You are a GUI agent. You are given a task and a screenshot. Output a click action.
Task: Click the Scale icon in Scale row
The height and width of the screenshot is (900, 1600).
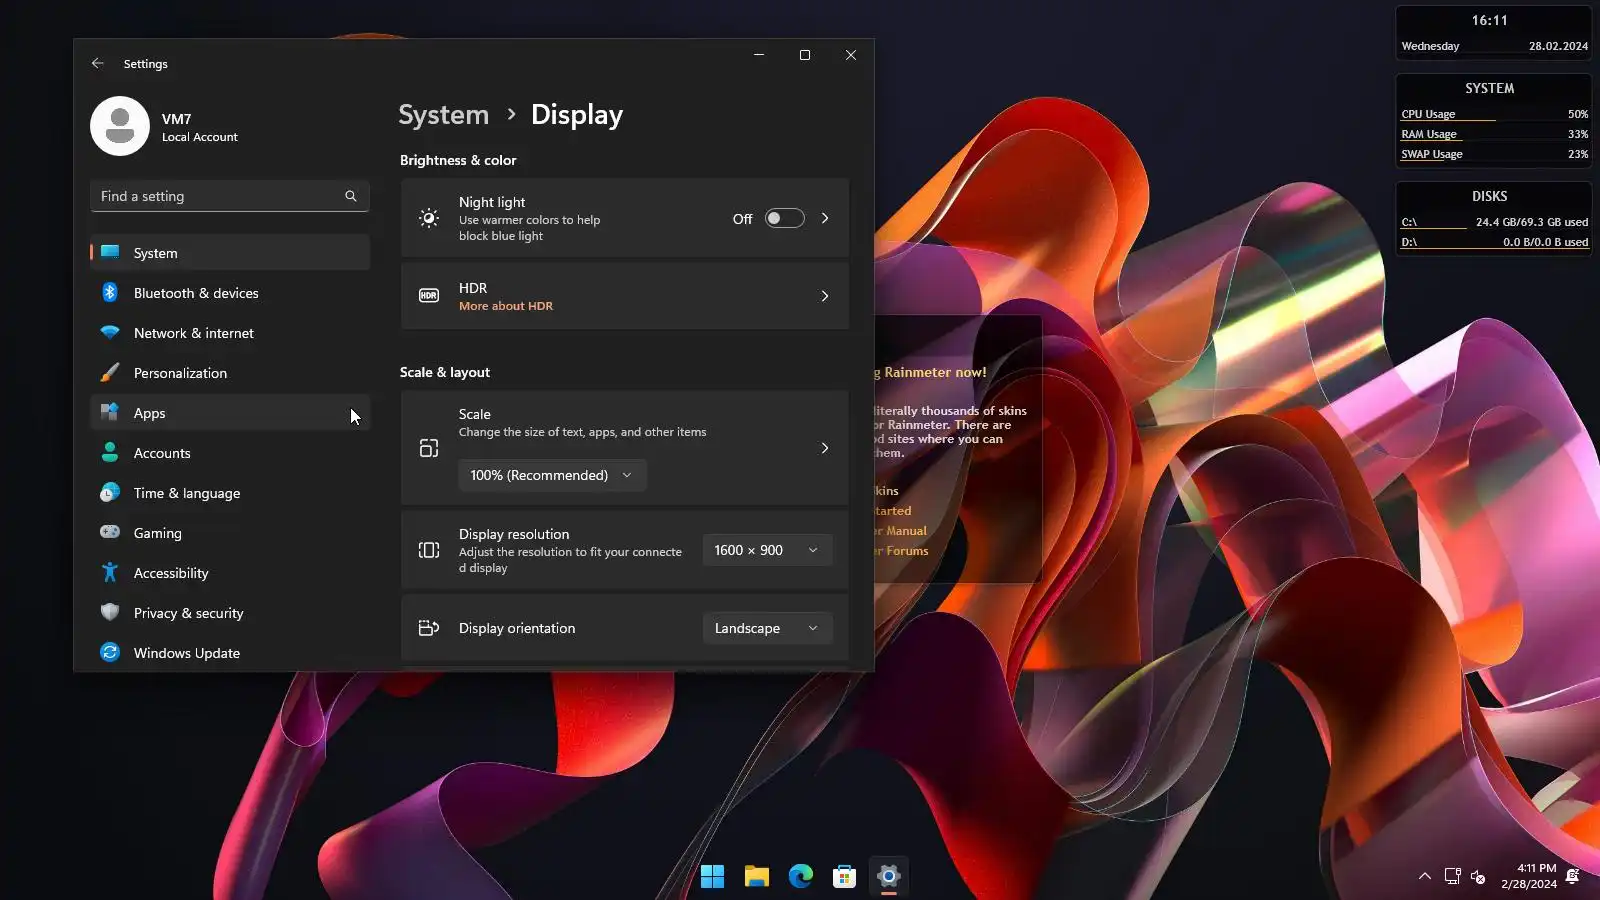pos(429,448)
